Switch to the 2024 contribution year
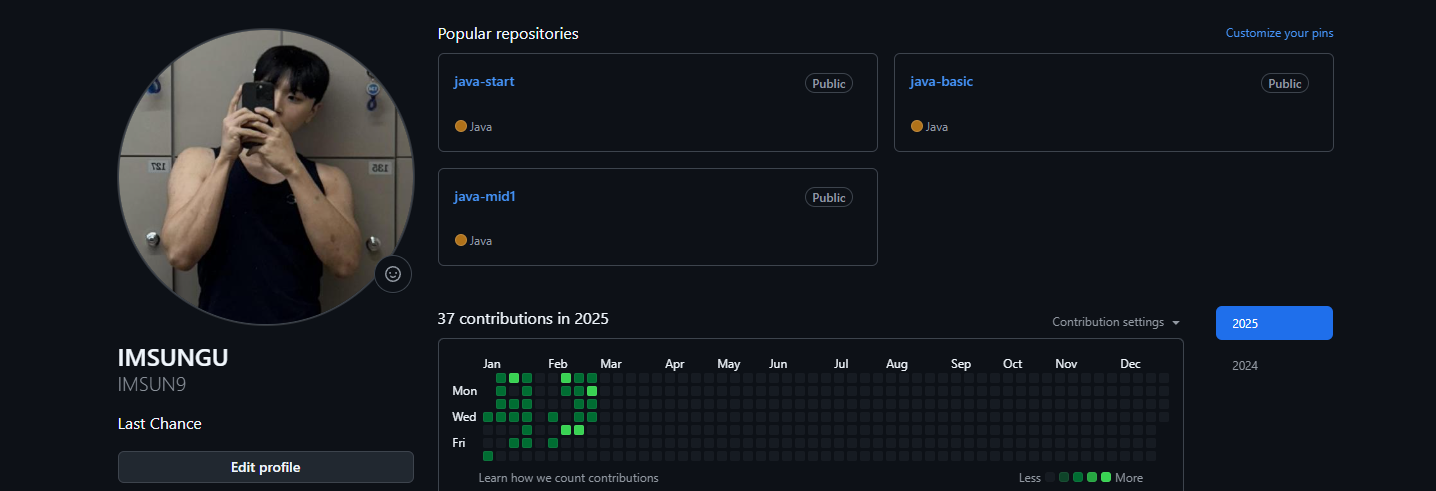 click(1245, 365)
